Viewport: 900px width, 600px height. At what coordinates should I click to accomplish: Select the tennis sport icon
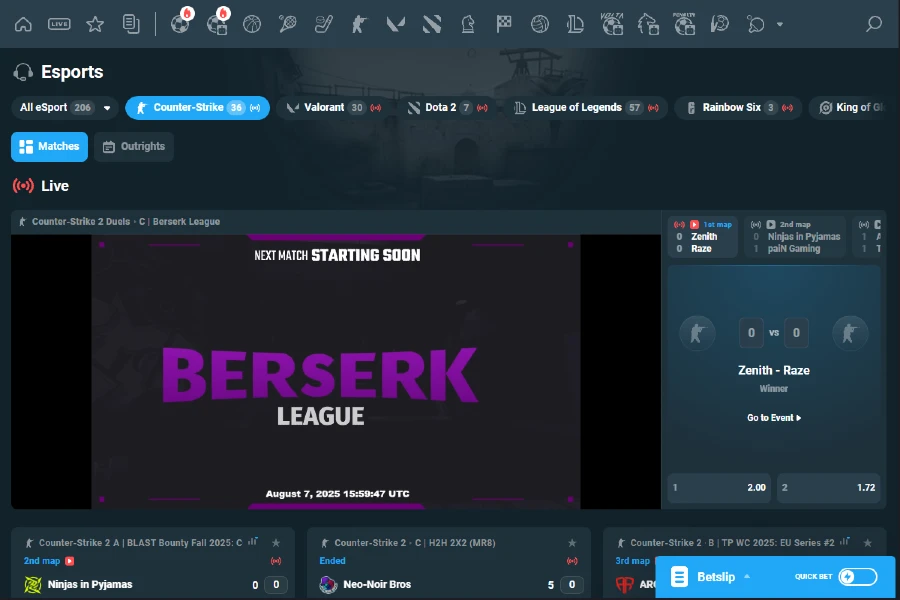[x=288, y=22]
